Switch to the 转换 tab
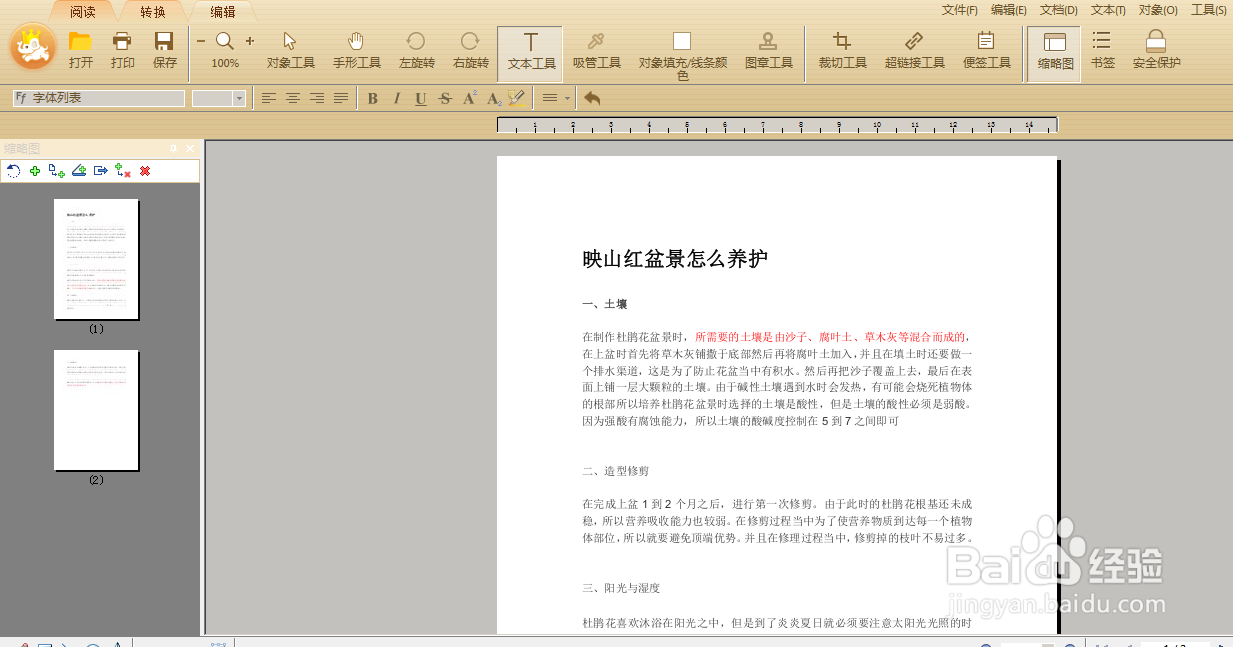This screenshot has width=1233, height=647. 152,12
